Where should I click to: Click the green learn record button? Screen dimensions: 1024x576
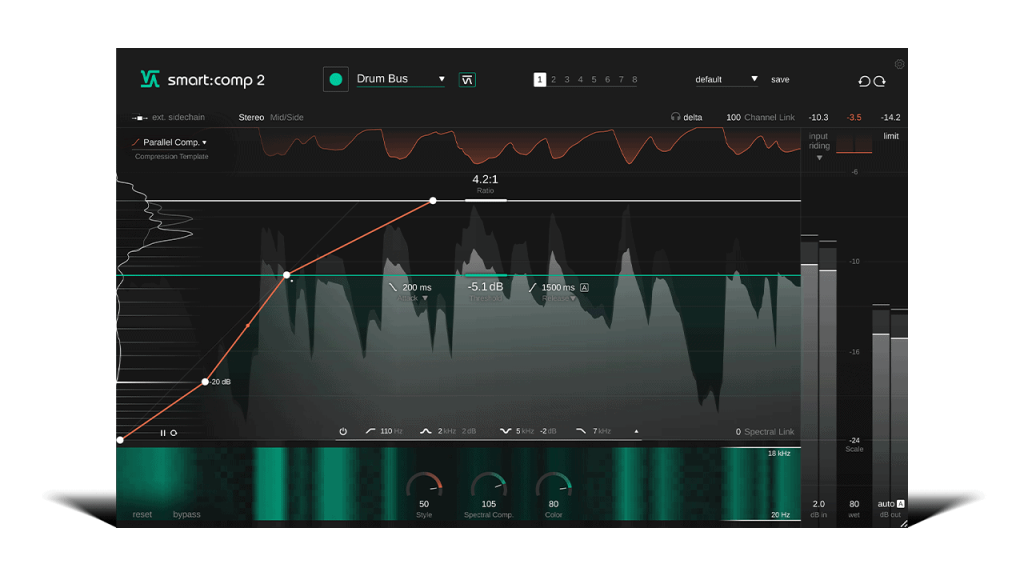(336, 80)
